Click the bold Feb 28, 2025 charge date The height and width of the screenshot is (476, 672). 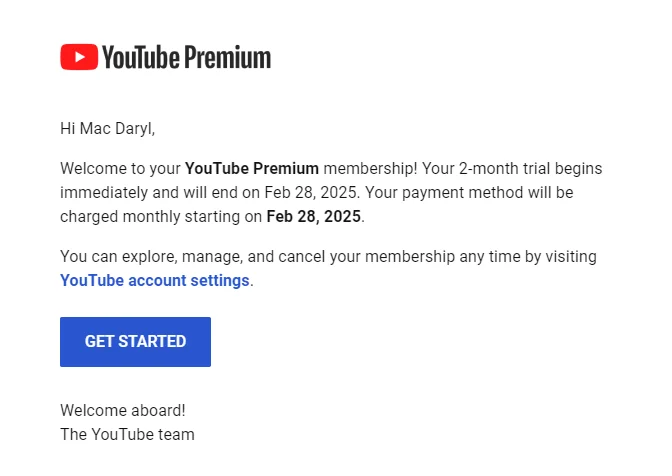(314, 217)
